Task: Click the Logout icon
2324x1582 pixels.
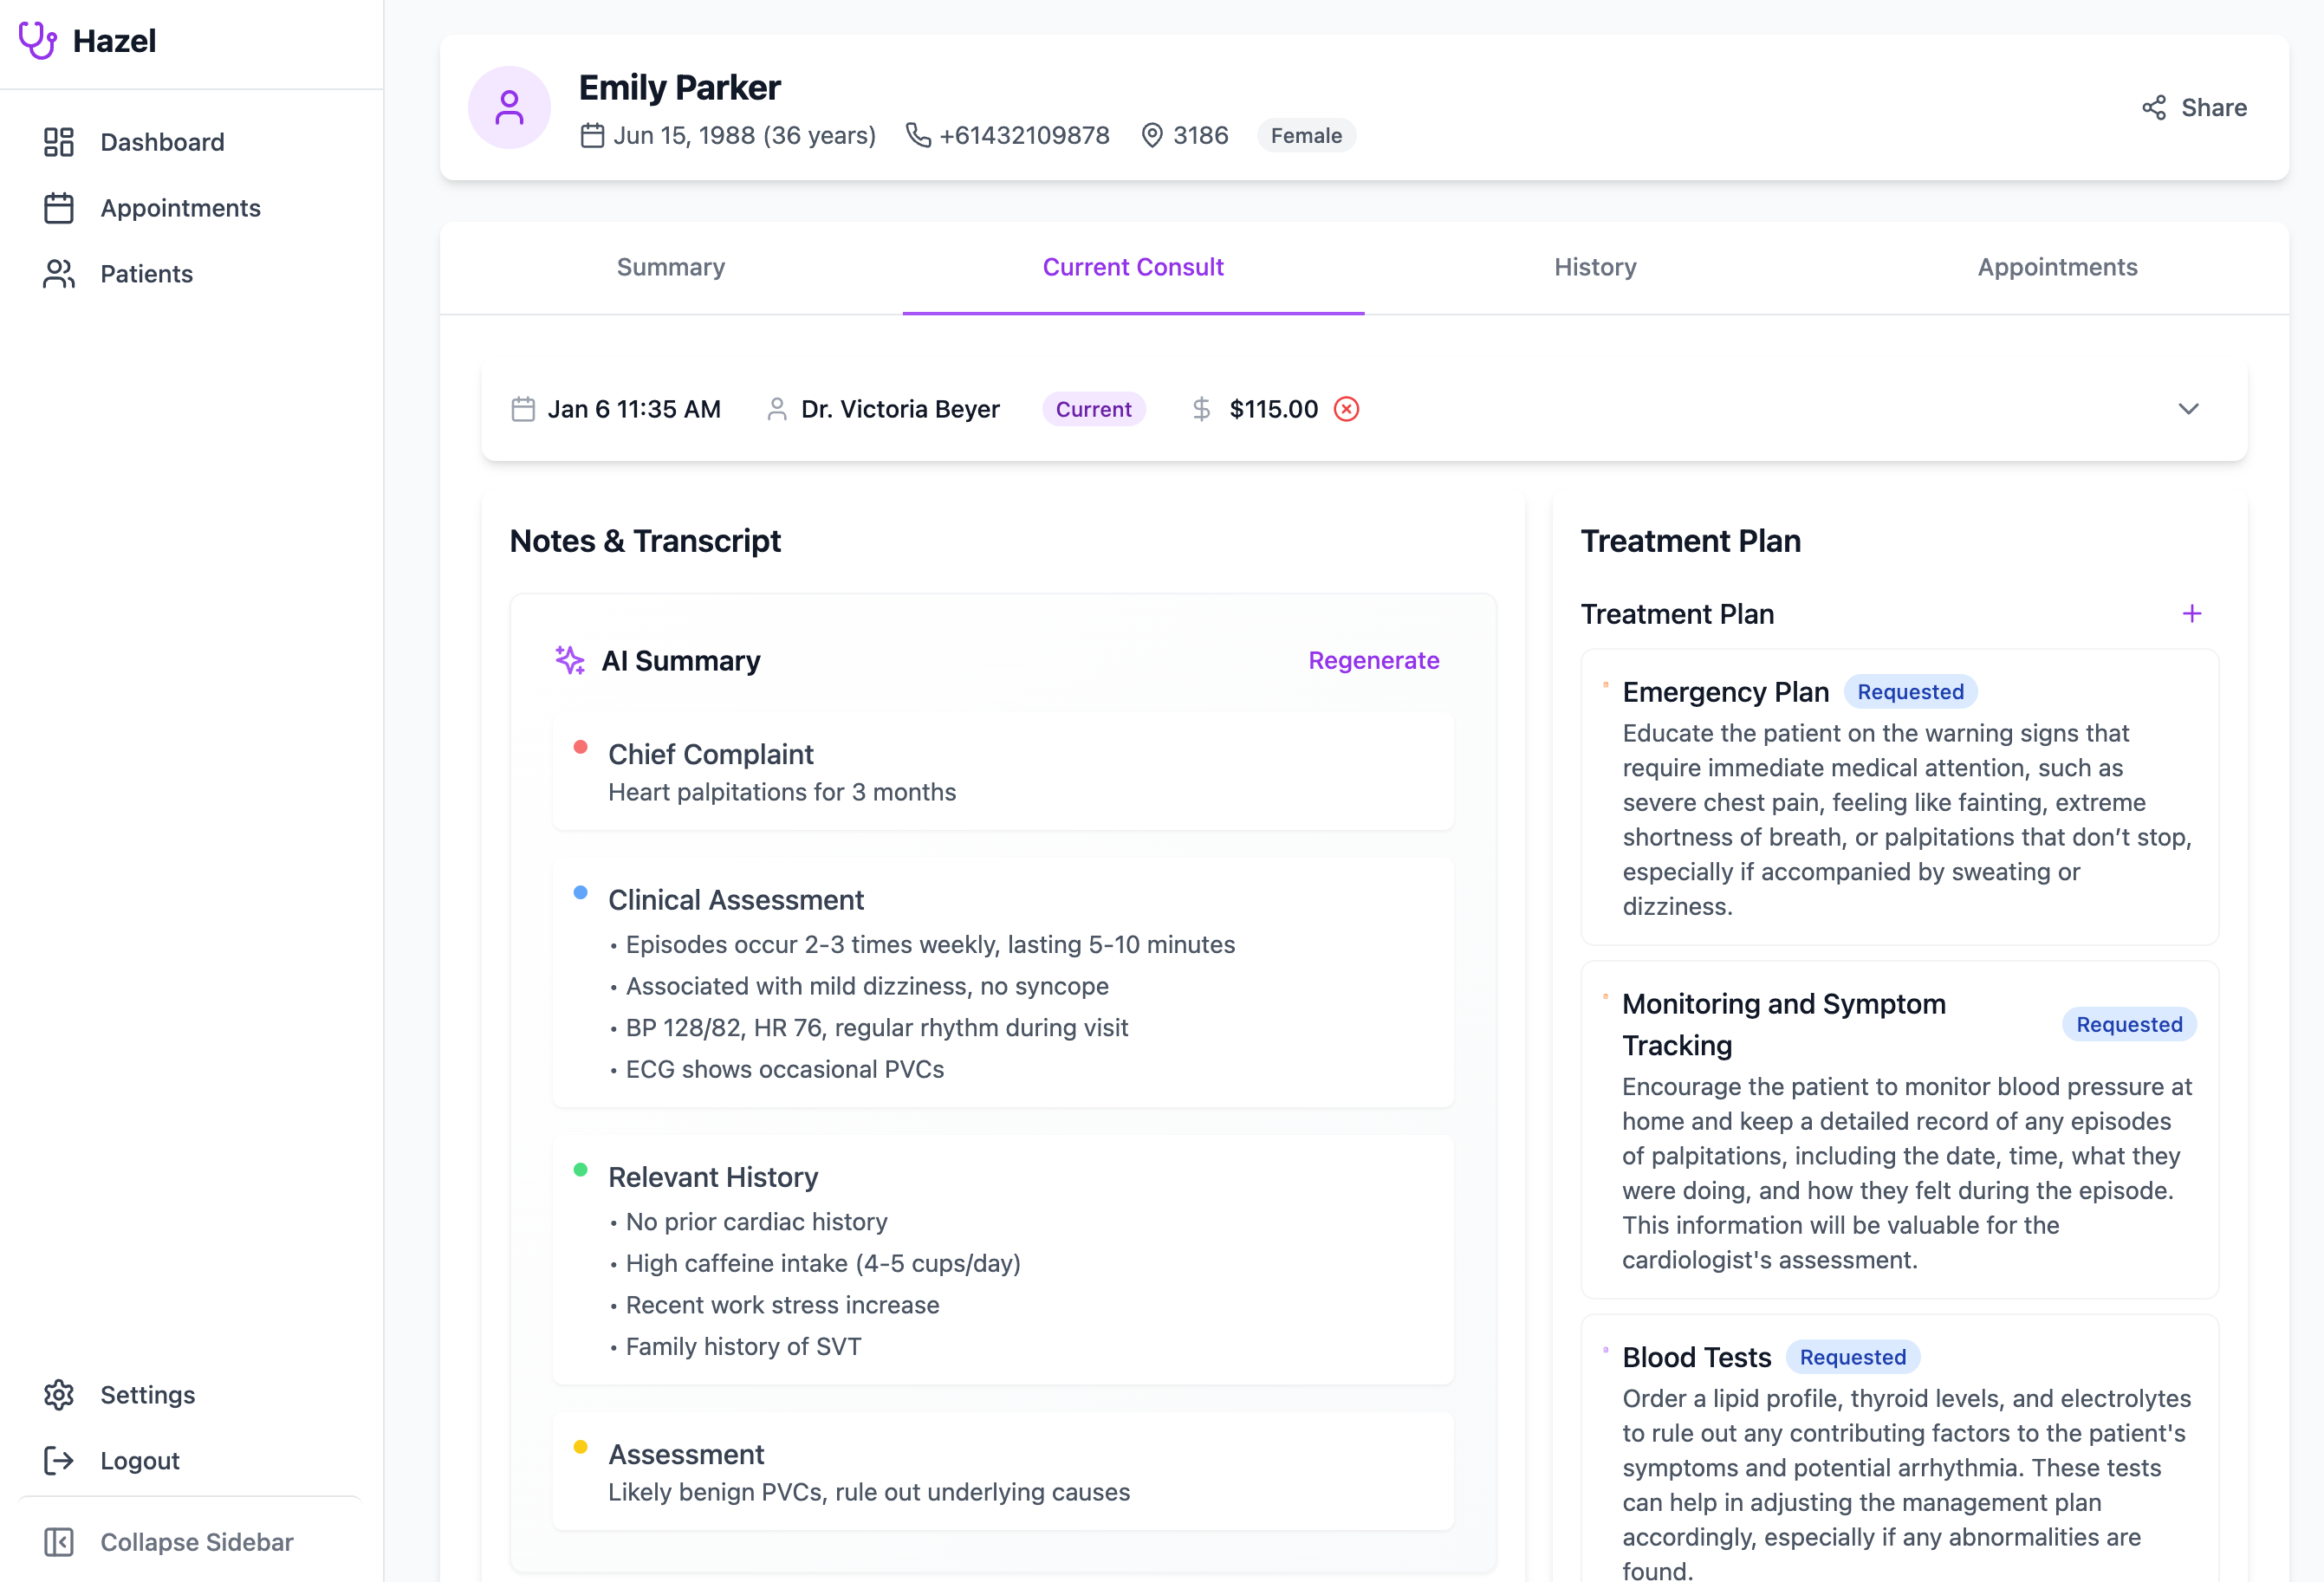Action: (58, 1460)
